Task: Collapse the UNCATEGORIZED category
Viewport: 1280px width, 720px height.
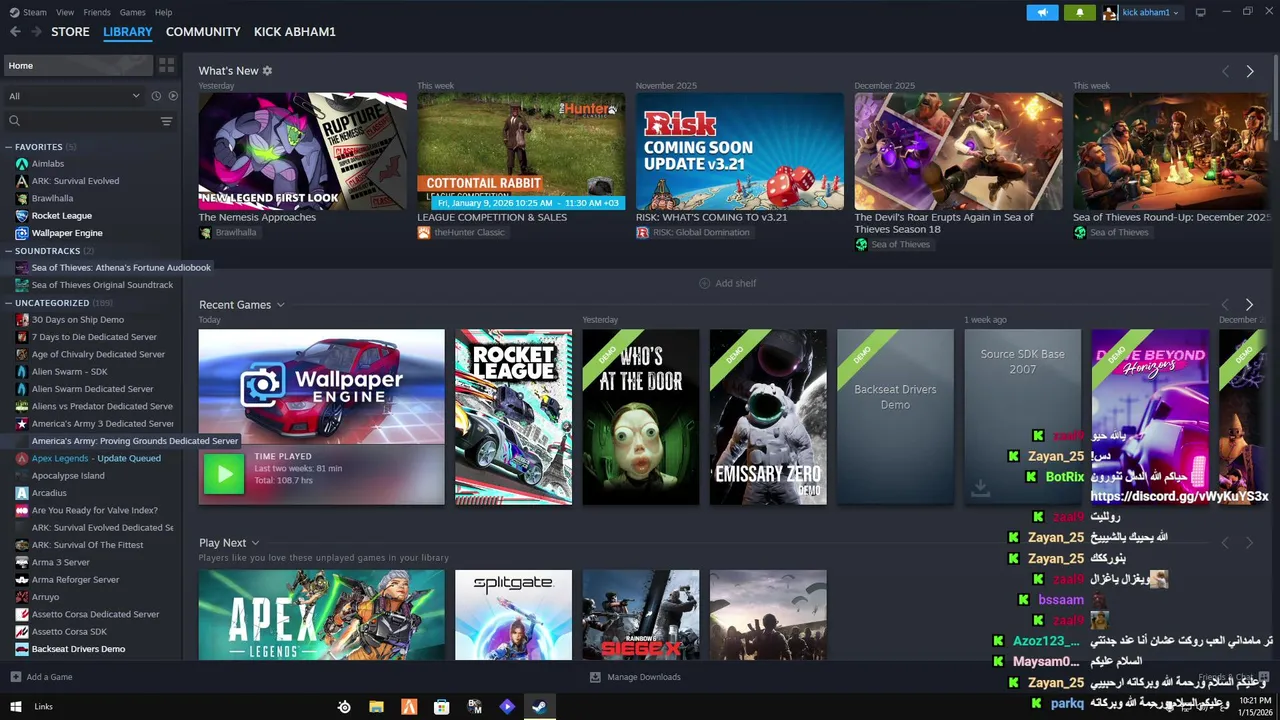Action: (x=9, y=303)
